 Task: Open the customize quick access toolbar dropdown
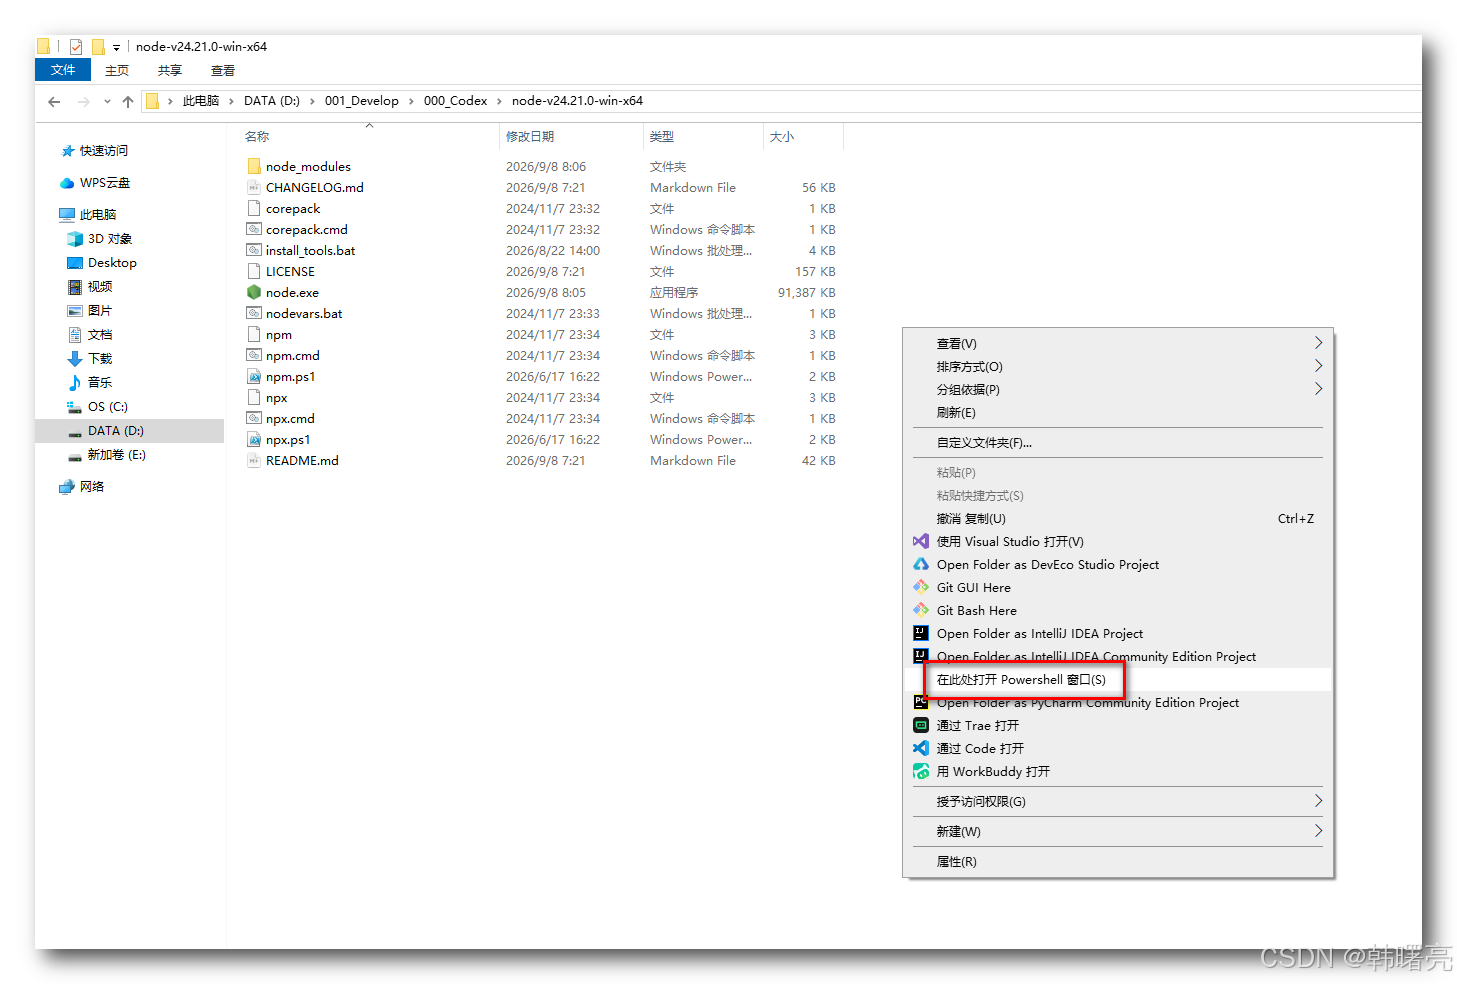(x=116, y=47)
